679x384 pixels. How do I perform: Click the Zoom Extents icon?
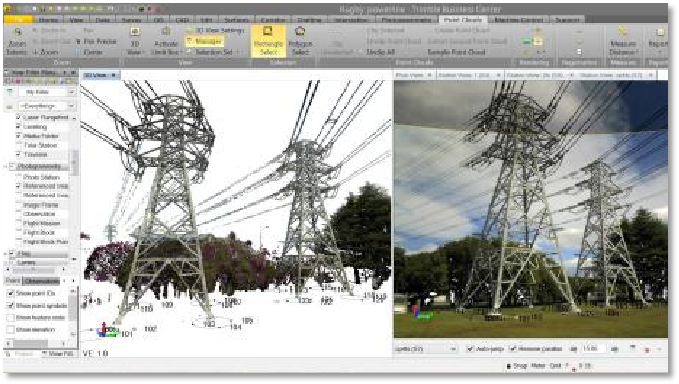coord(18,32)
